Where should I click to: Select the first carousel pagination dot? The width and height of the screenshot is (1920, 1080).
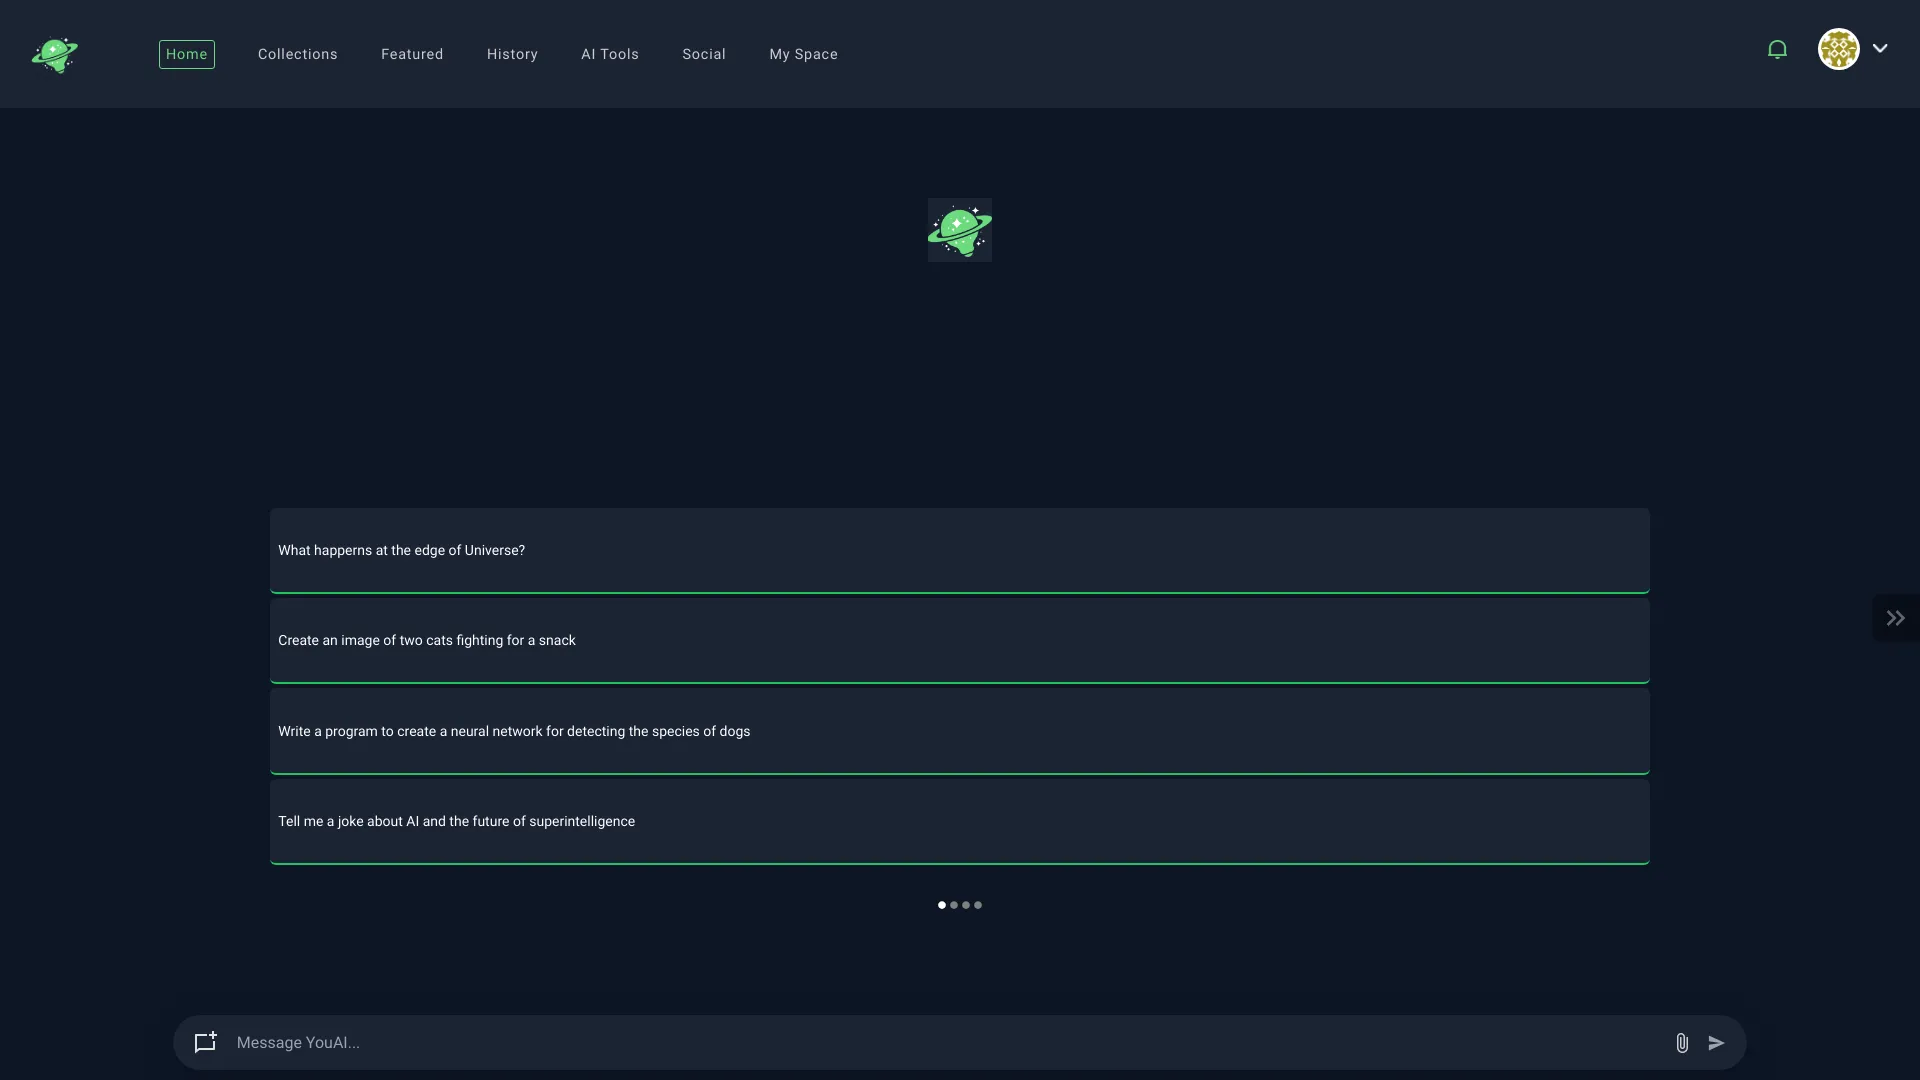pos(942,904)
